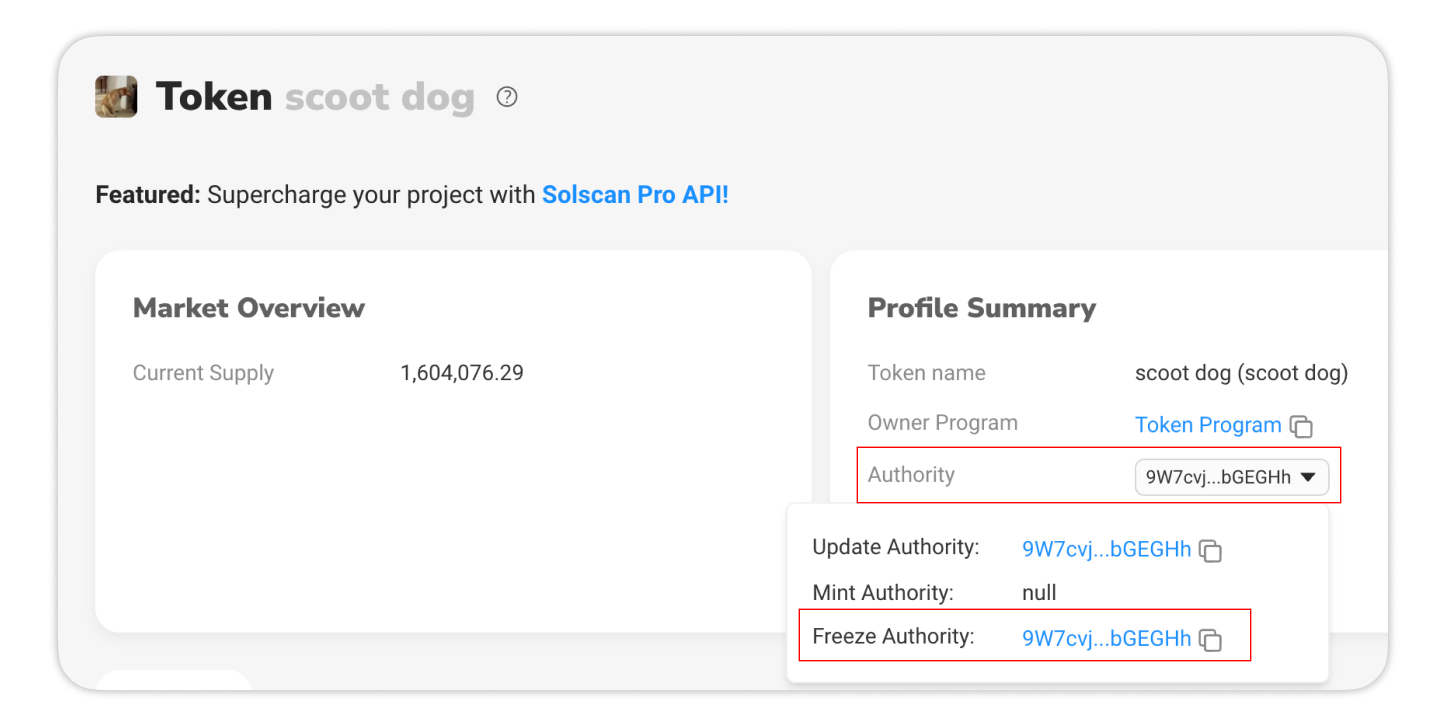
Task: Click the scoot dog token image
Action: click(116, 97)
